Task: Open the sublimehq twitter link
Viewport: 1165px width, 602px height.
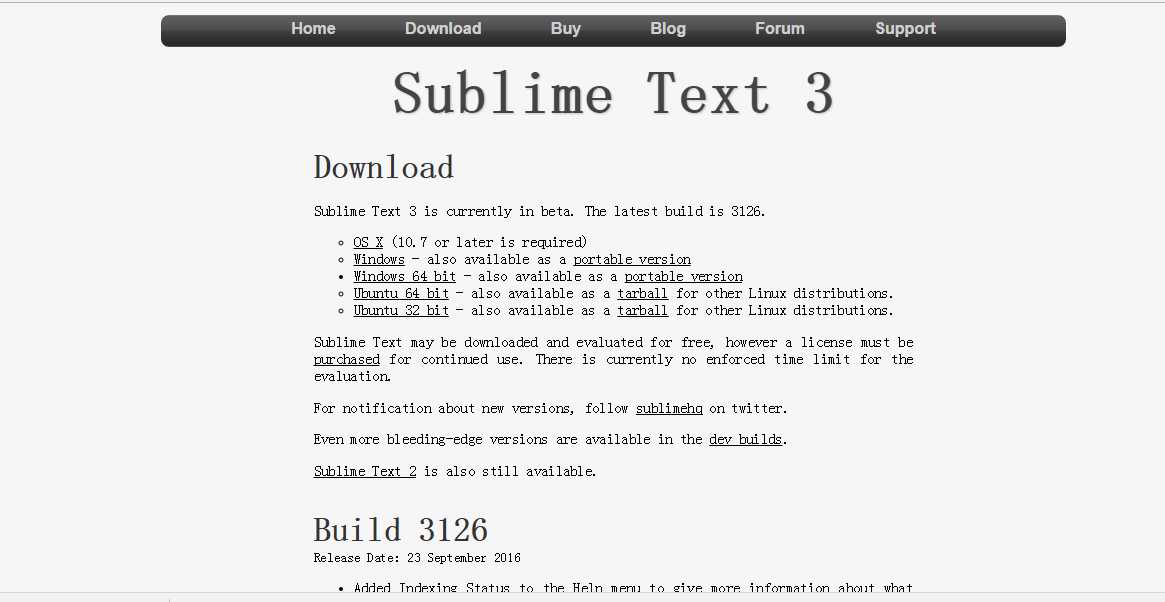Action: (x=669, y=409)
